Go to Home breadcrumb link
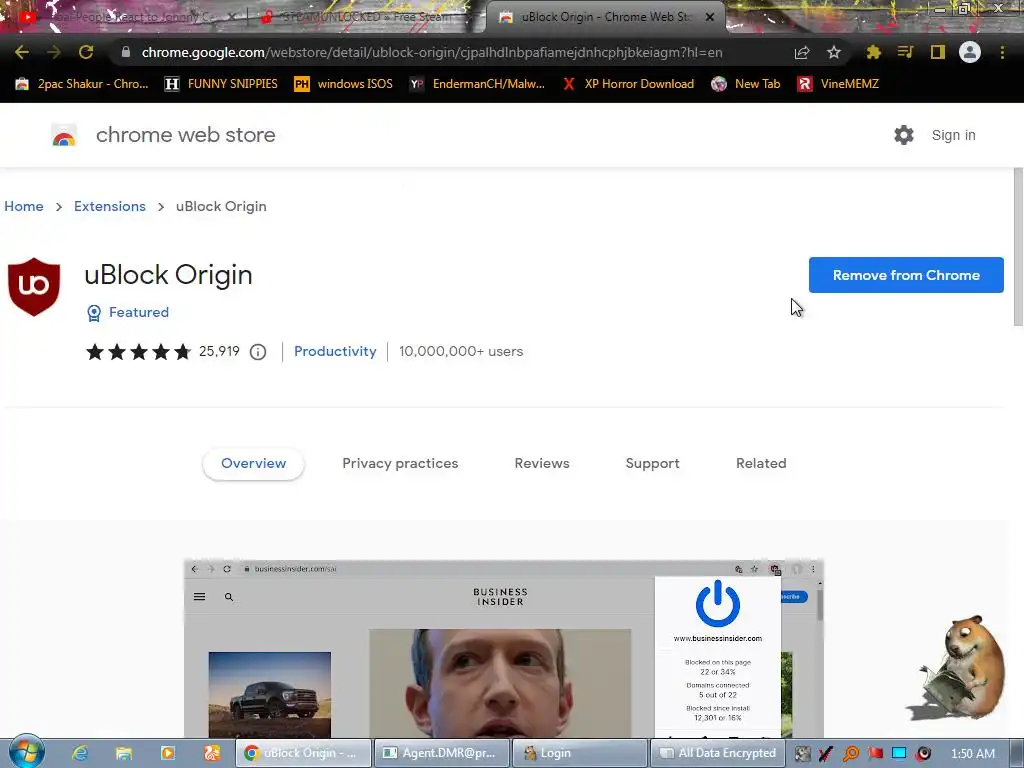 [x=24, y=206]
